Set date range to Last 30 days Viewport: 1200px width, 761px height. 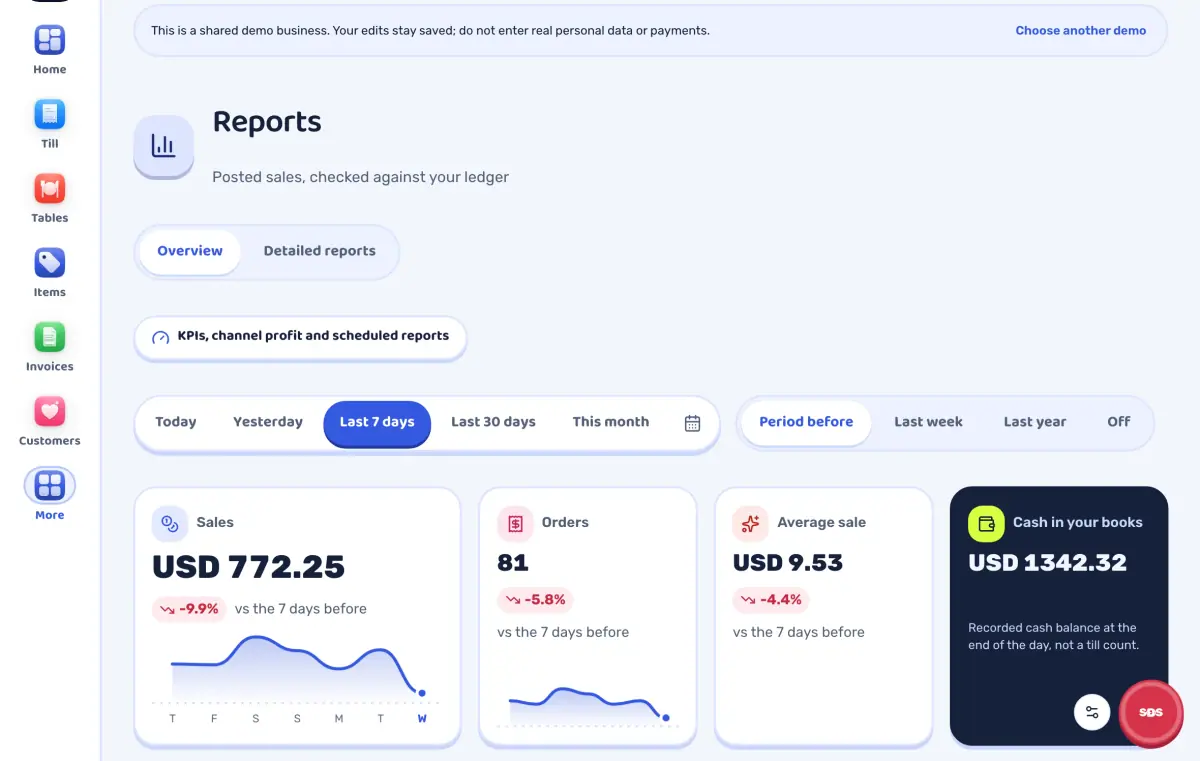(x=493, y=422)
